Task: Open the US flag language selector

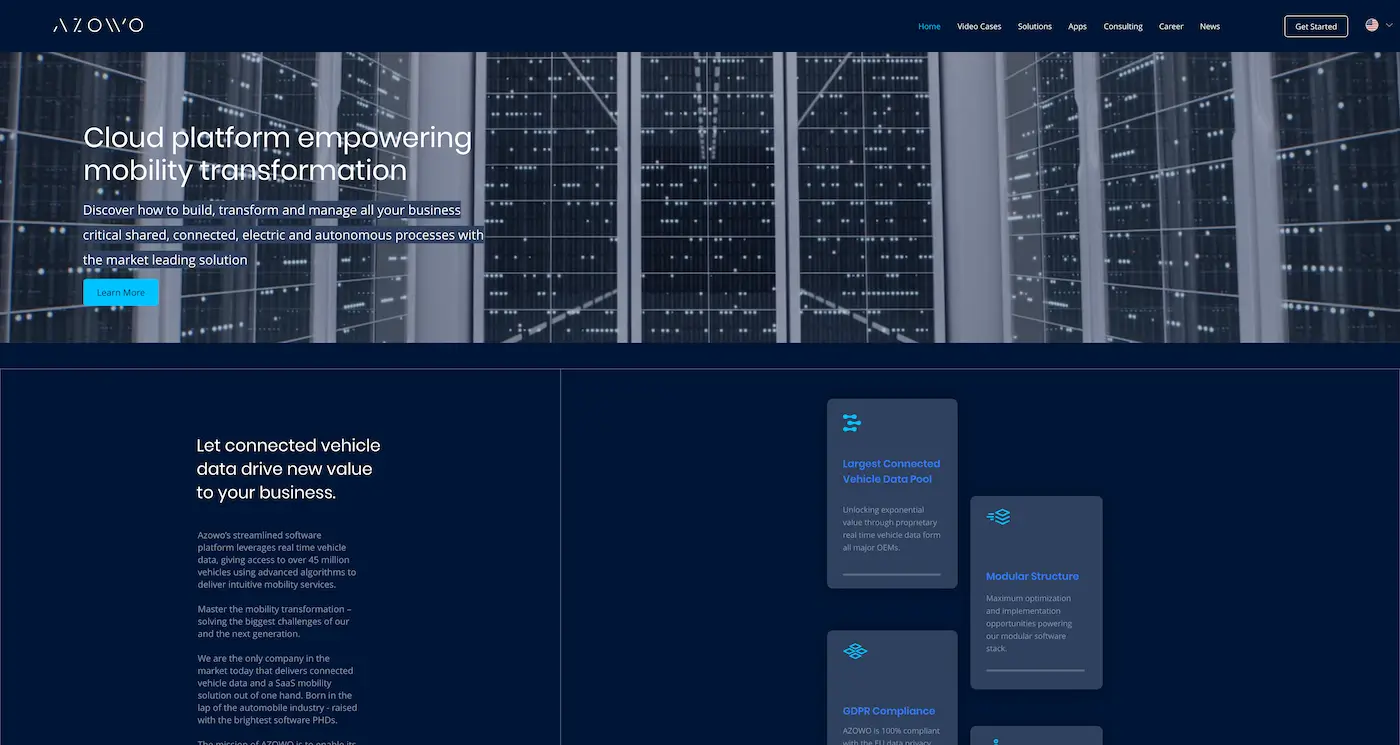Action: [1372, 25]
